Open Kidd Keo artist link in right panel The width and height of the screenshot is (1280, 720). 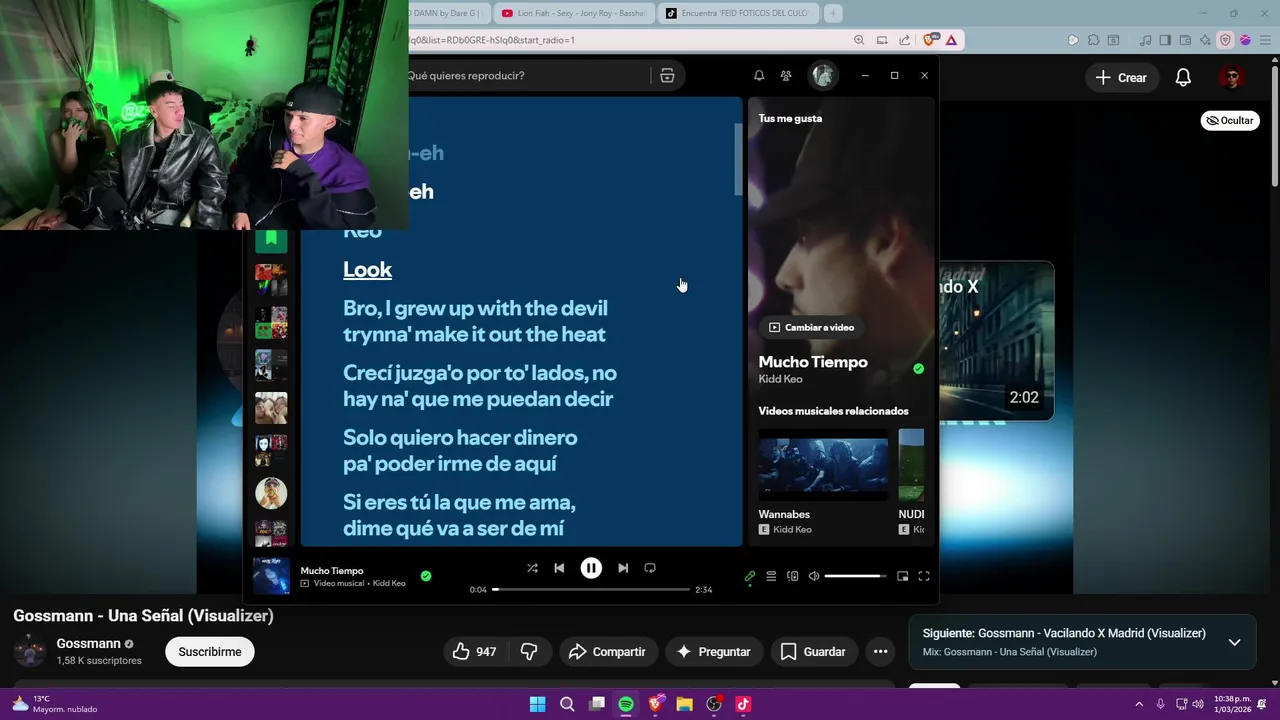point(780,380)
